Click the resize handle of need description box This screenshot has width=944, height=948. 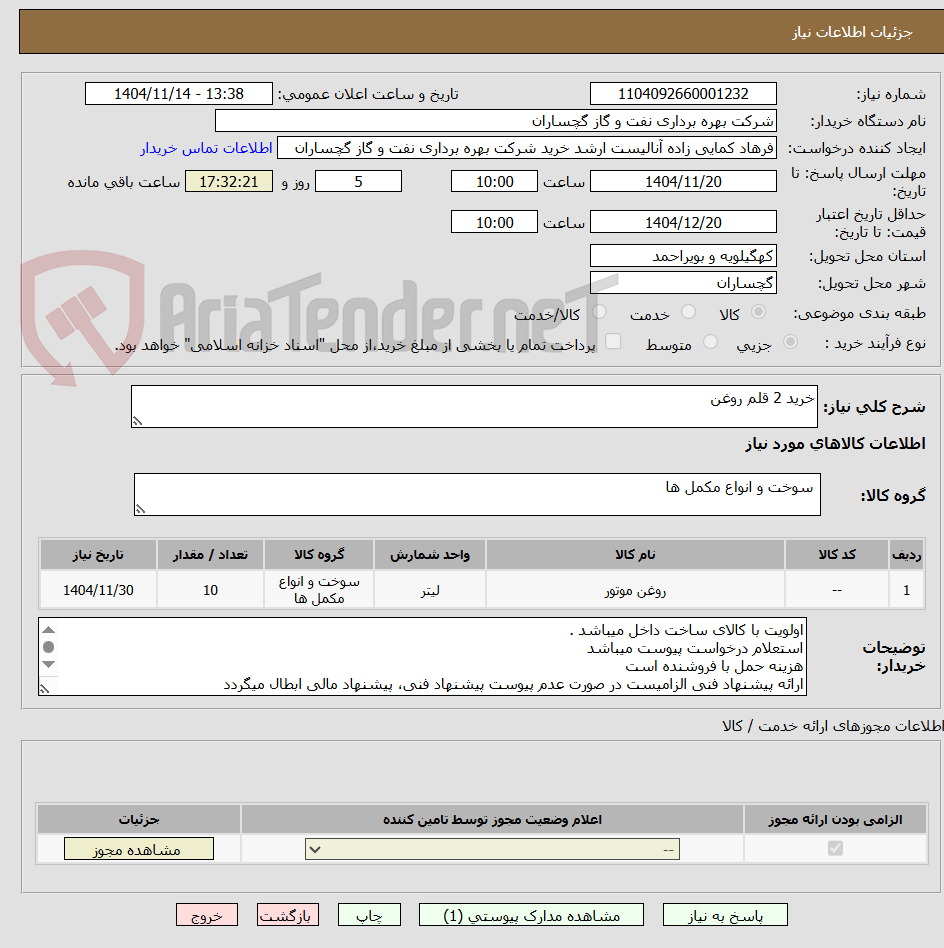137,421
